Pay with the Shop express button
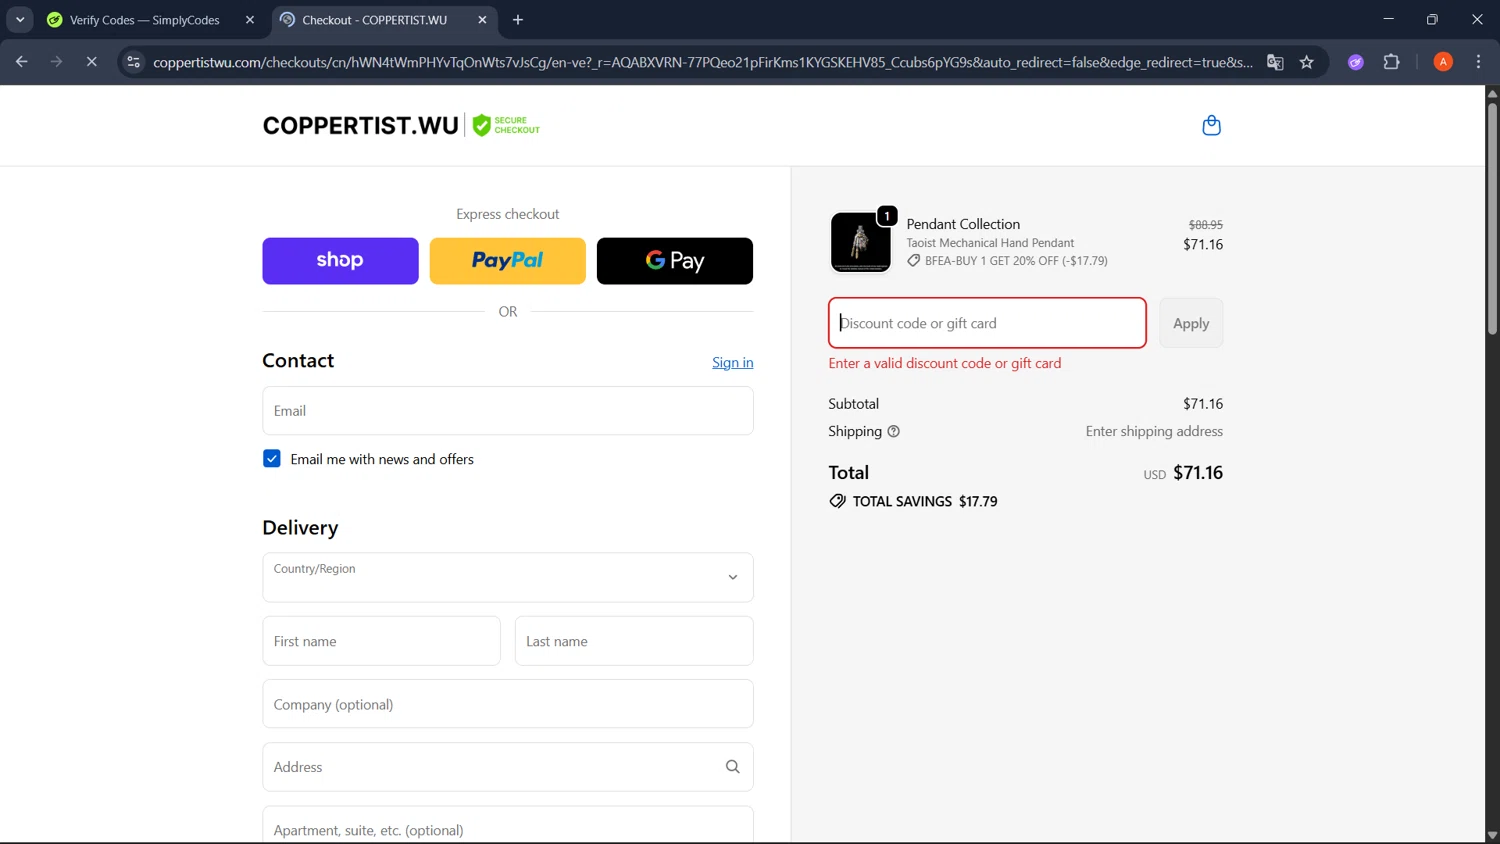The image size is (1500, 844). (x=340, y=261)
